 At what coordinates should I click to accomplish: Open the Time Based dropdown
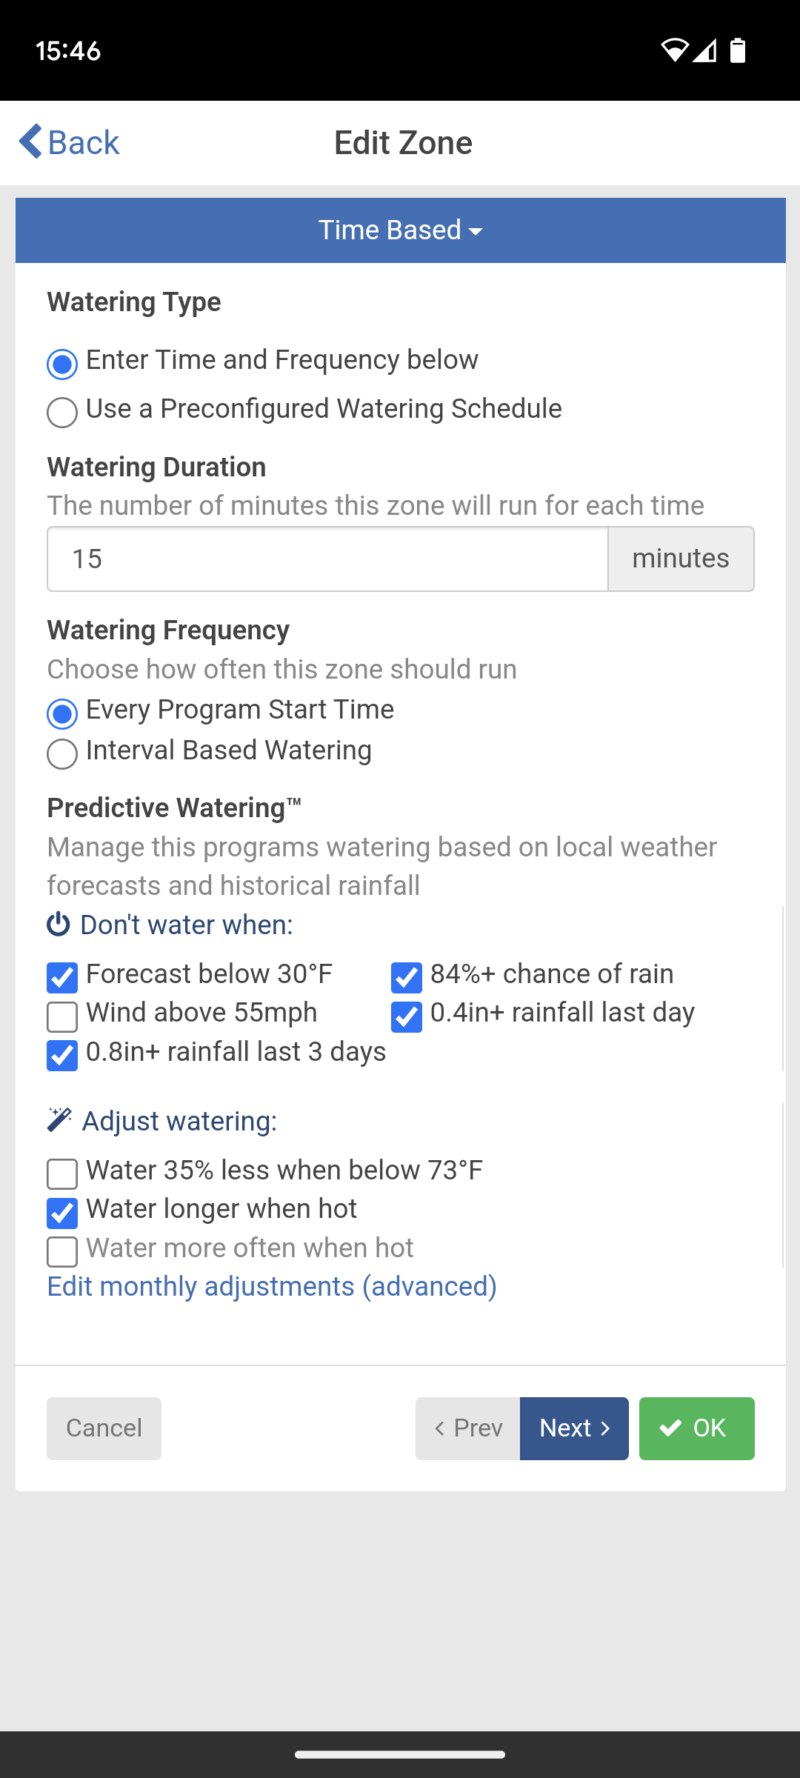[x=400, y=230]
